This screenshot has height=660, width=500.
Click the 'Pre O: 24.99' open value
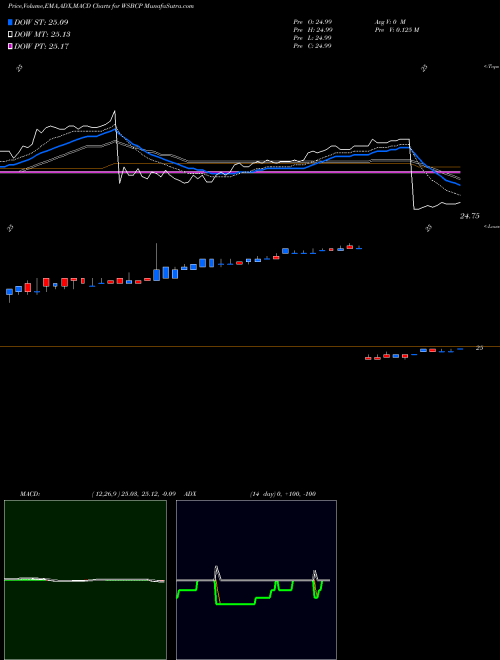[x=312, y=21]
